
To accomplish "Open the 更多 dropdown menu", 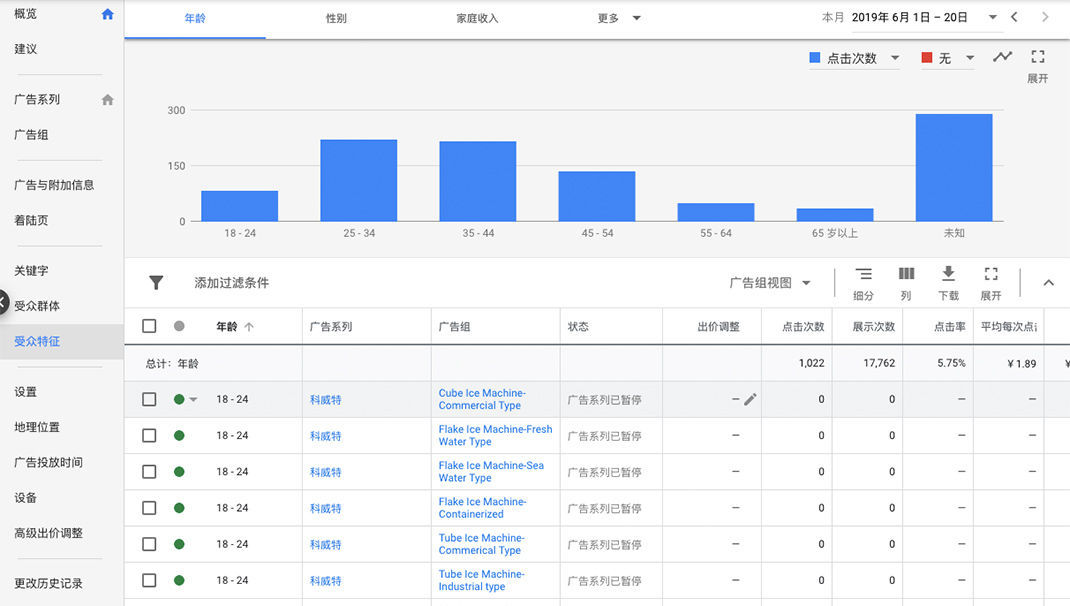I will coord(619,18).
